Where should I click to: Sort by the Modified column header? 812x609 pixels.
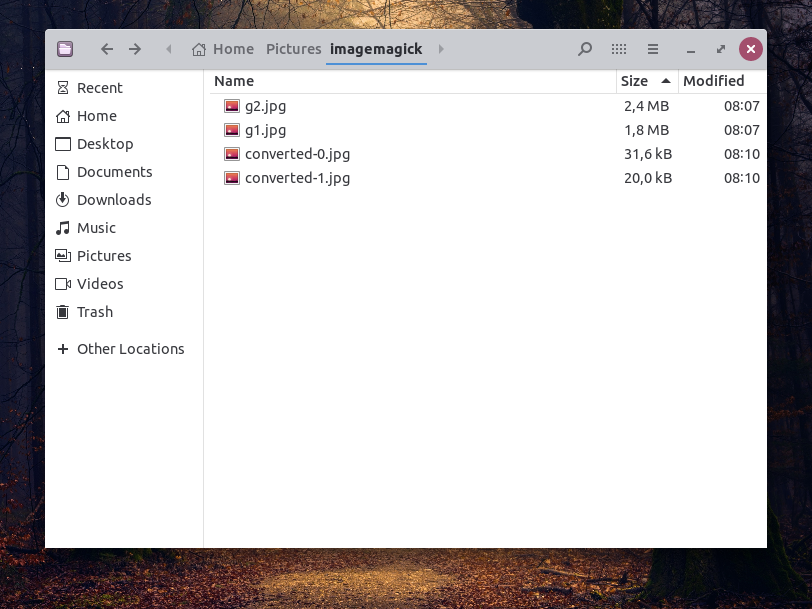tap(722, 81)
